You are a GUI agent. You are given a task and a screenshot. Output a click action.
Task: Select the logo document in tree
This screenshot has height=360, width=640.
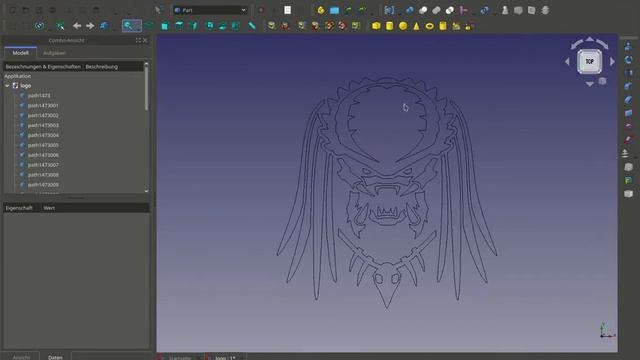pos(26,86)
